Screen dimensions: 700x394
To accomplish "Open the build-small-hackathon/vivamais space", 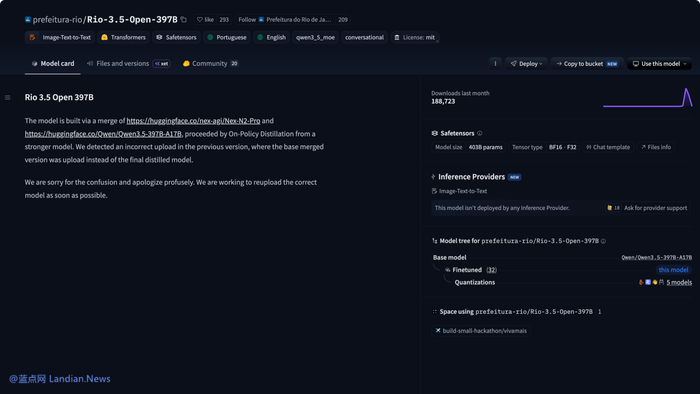I will 481,331.
